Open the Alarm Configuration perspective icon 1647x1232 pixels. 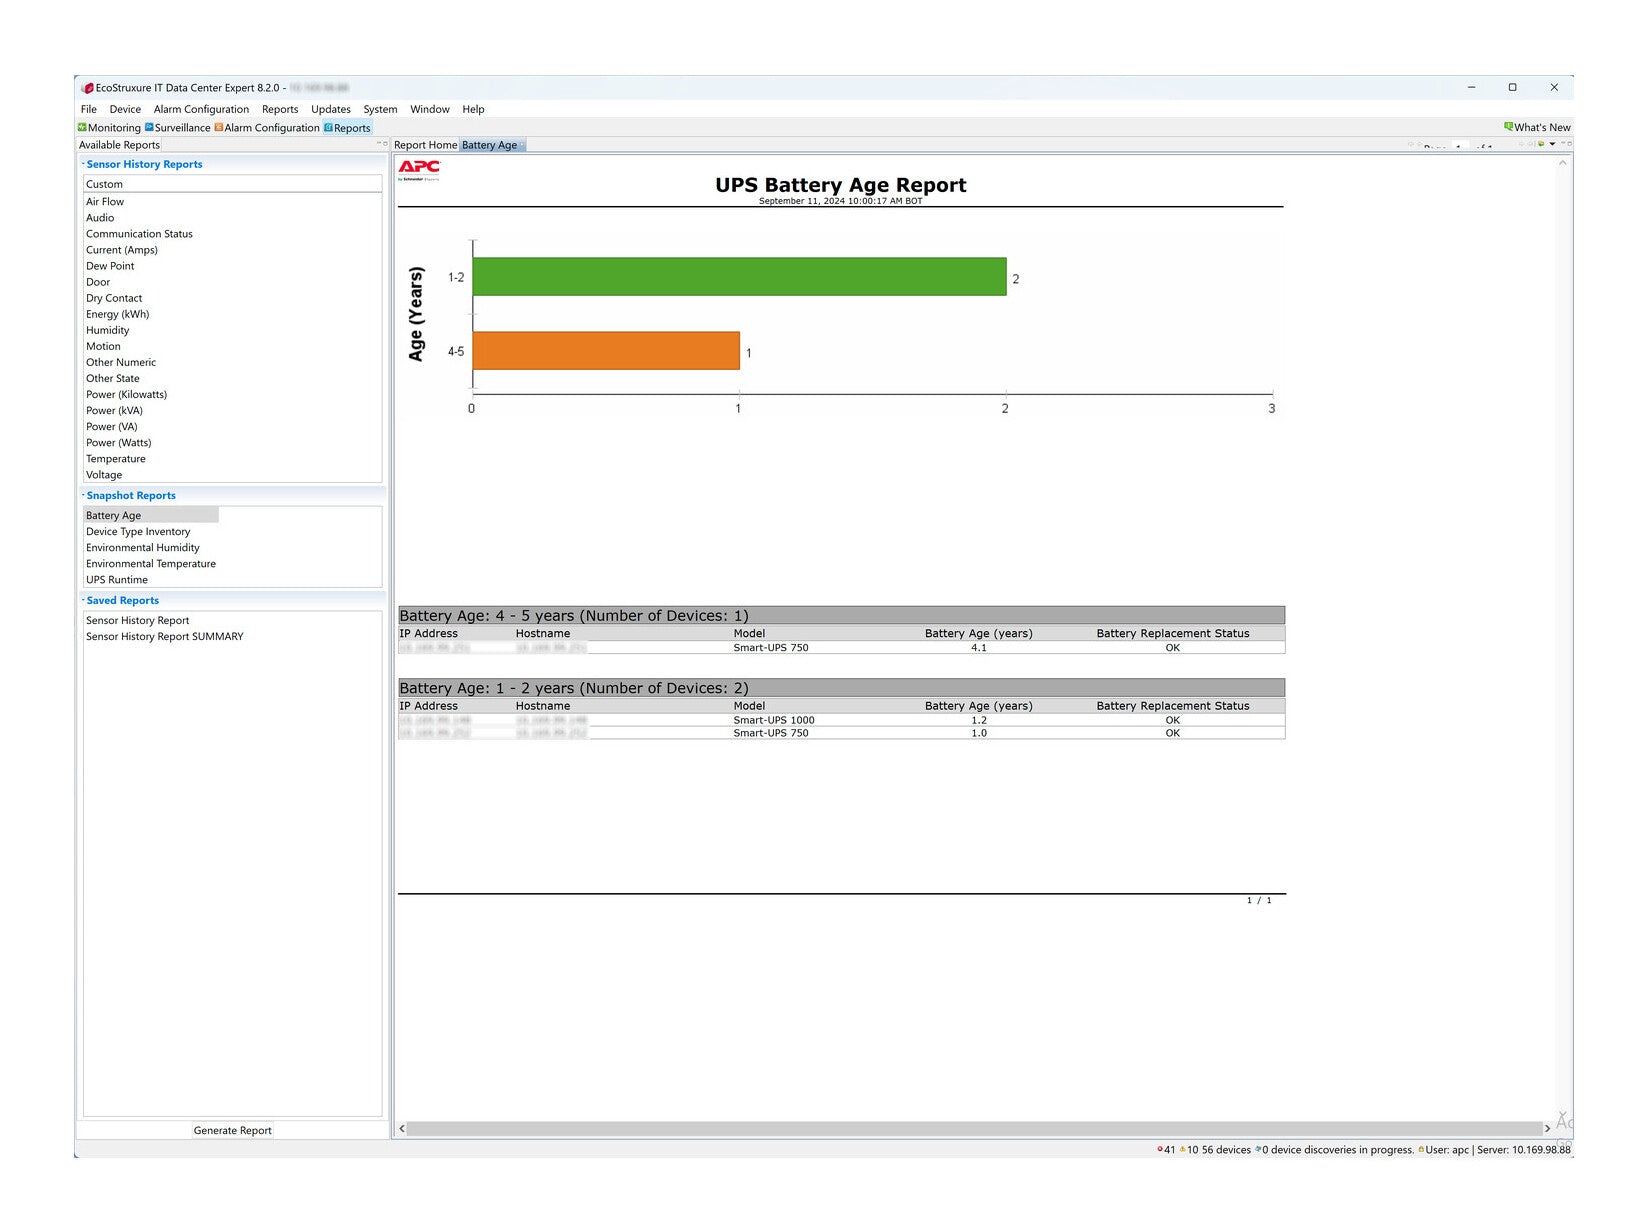point(218,127)
